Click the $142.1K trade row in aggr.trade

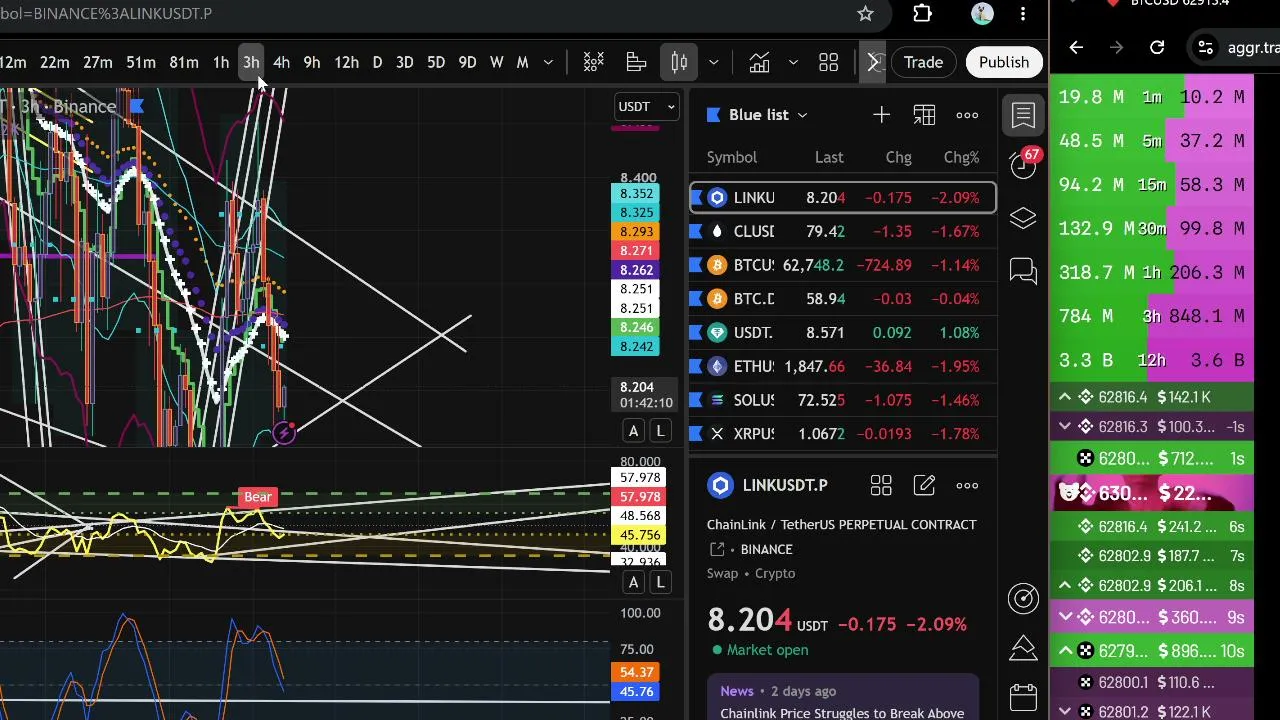pyautogui.click(x=1152, y=397)
